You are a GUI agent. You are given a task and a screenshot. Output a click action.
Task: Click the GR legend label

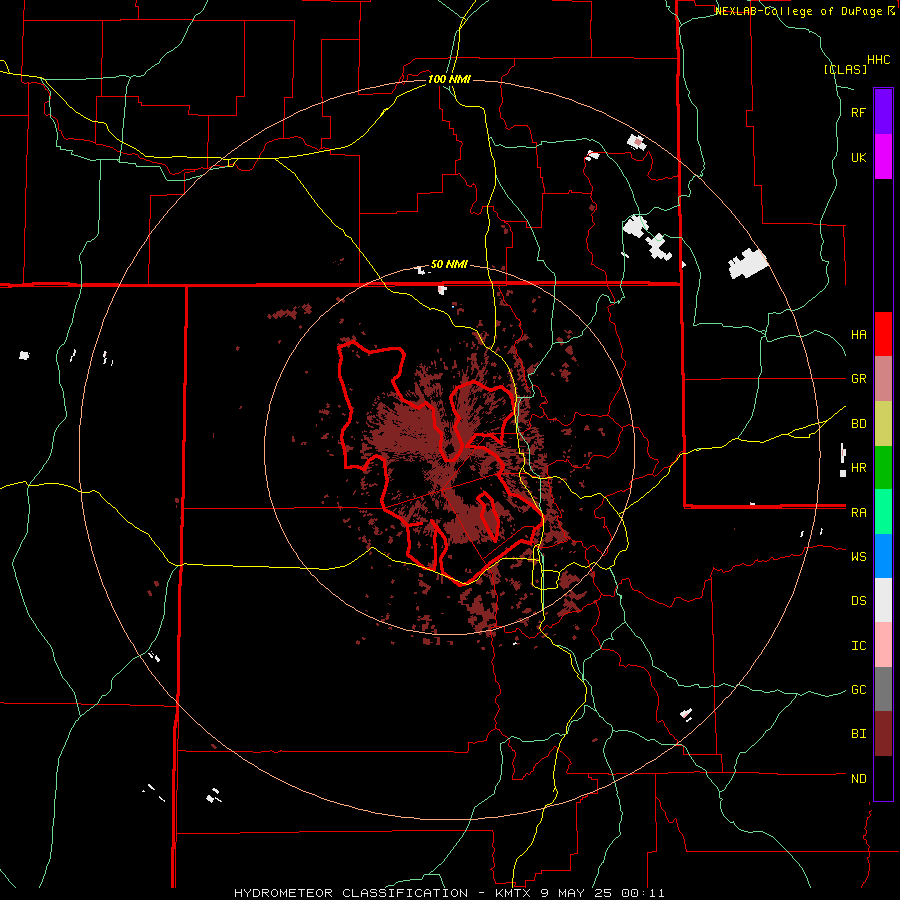(858, 379)
